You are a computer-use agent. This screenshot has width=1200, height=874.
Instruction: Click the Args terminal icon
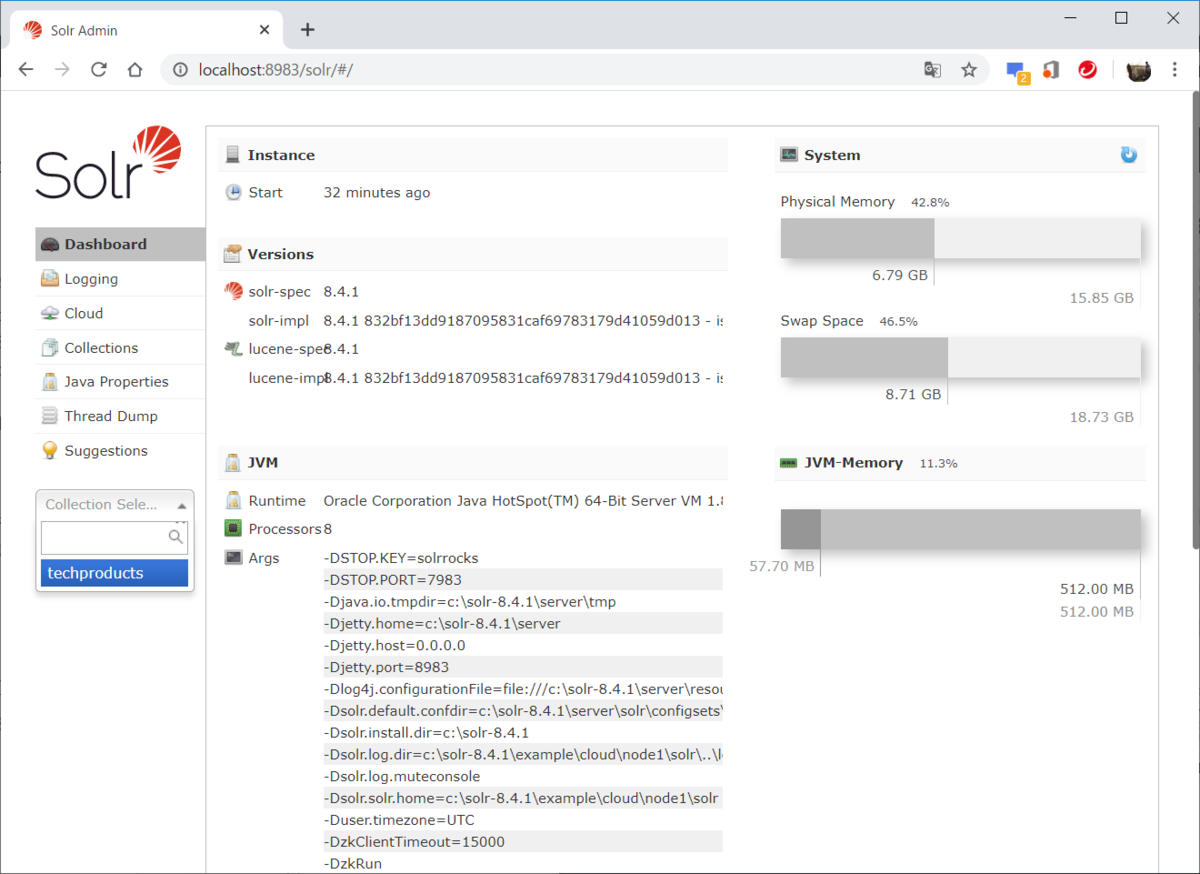[x=233, y=557]
